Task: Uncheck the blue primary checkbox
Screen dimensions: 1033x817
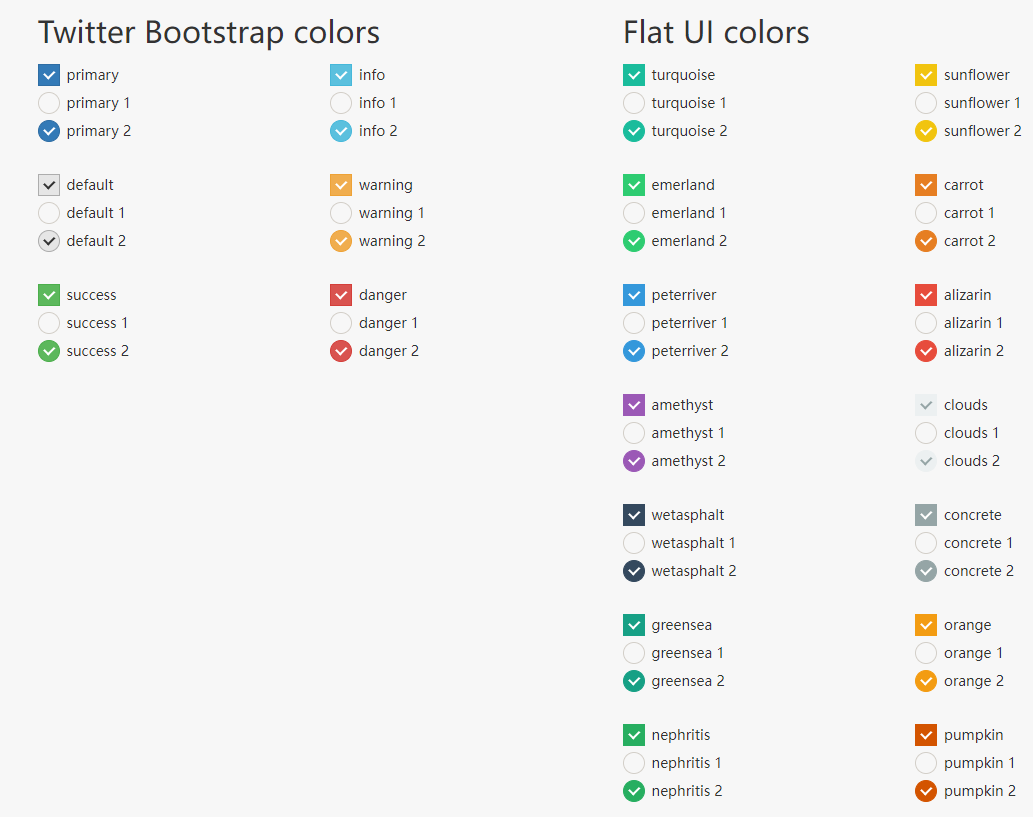Action: point(49,75)
